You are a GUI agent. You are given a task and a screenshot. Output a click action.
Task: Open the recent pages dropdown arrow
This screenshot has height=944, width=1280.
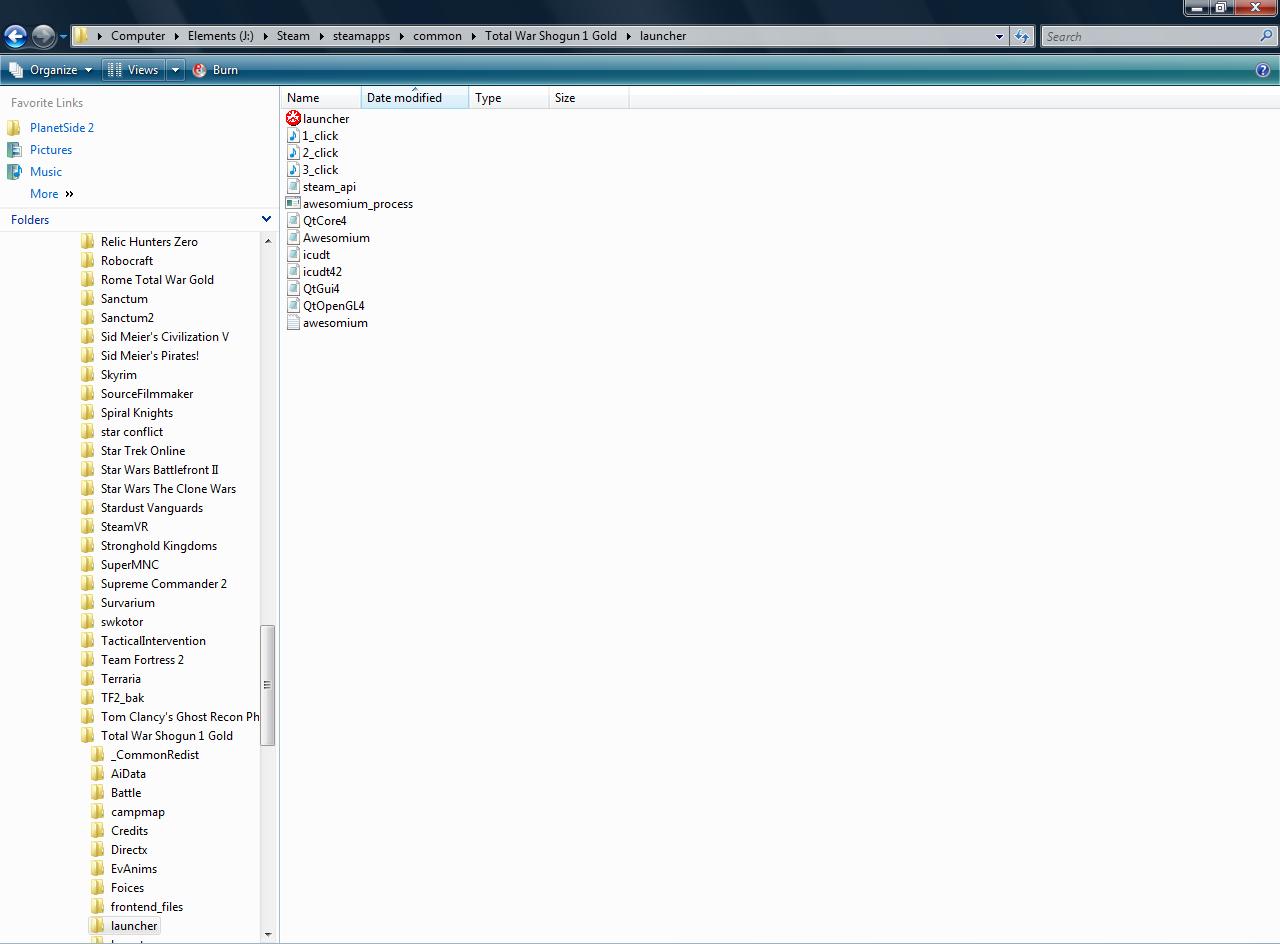pos(63,37)
